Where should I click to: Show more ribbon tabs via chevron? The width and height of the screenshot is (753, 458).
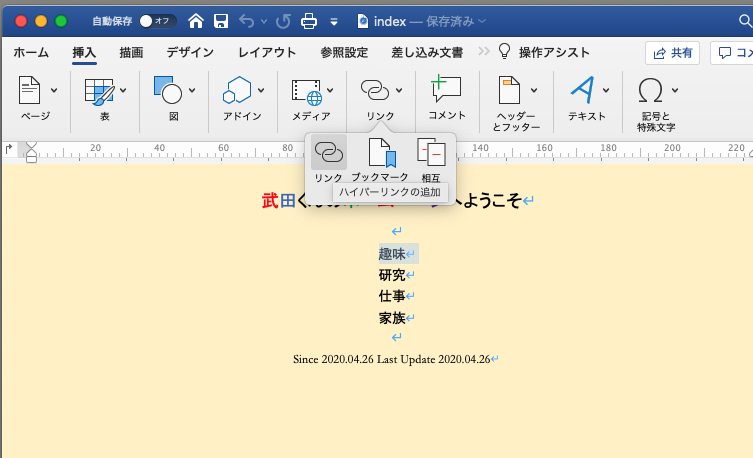click(x=484, y=52)
